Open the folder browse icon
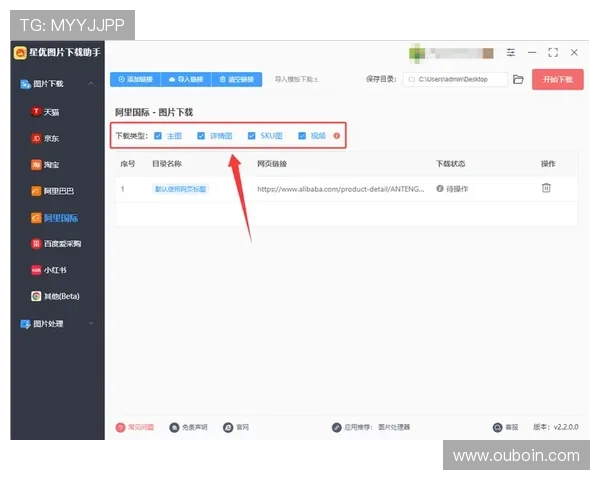 click(x=518, y=79)
